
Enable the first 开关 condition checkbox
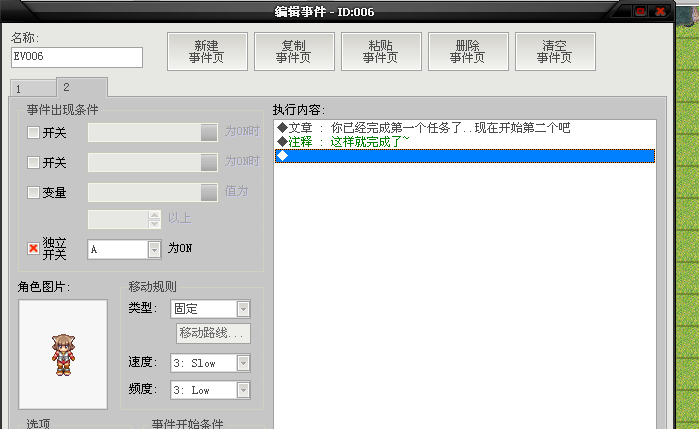33,132
